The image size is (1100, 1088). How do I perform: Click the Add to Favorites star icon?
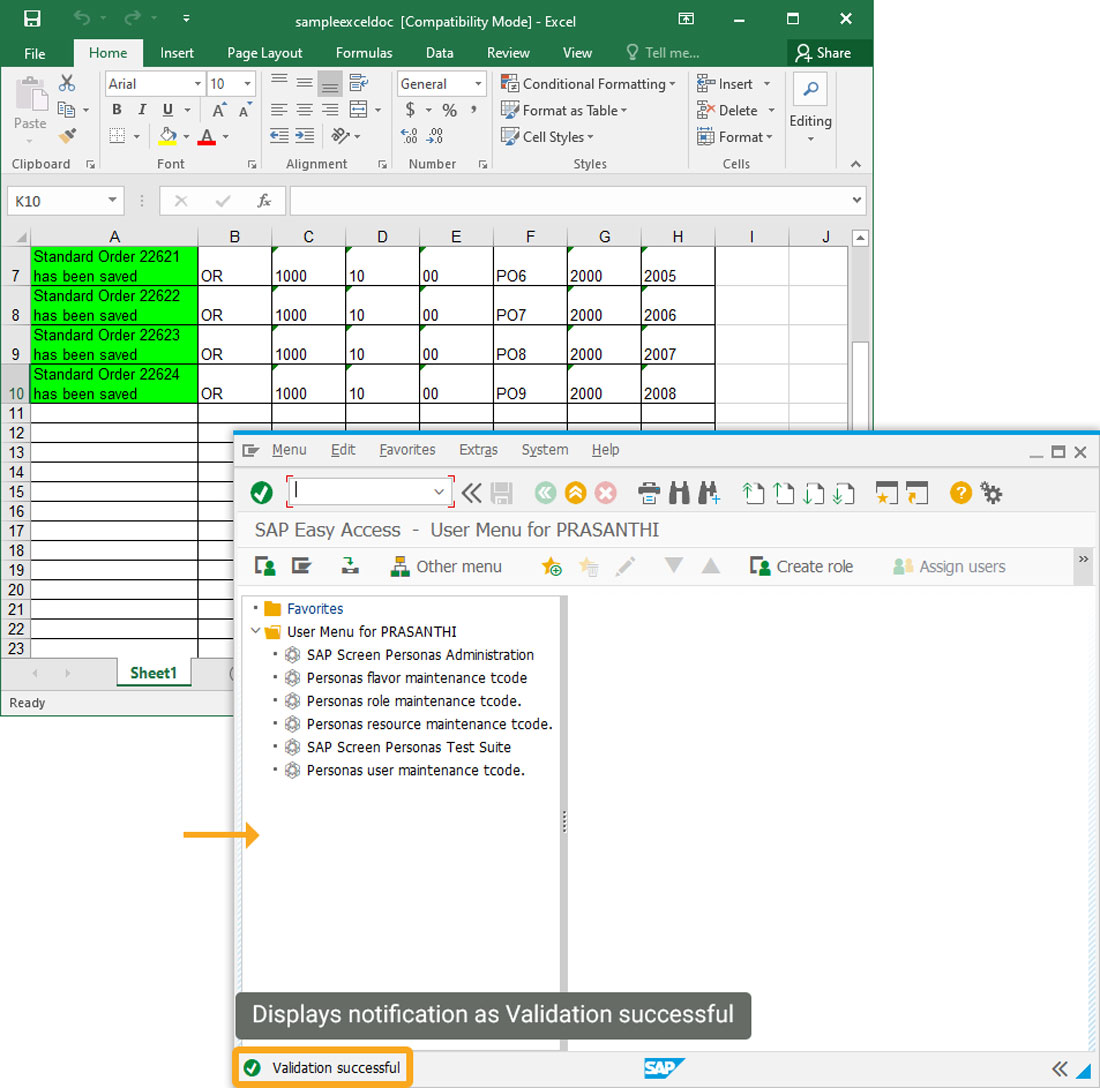point(551,566)
